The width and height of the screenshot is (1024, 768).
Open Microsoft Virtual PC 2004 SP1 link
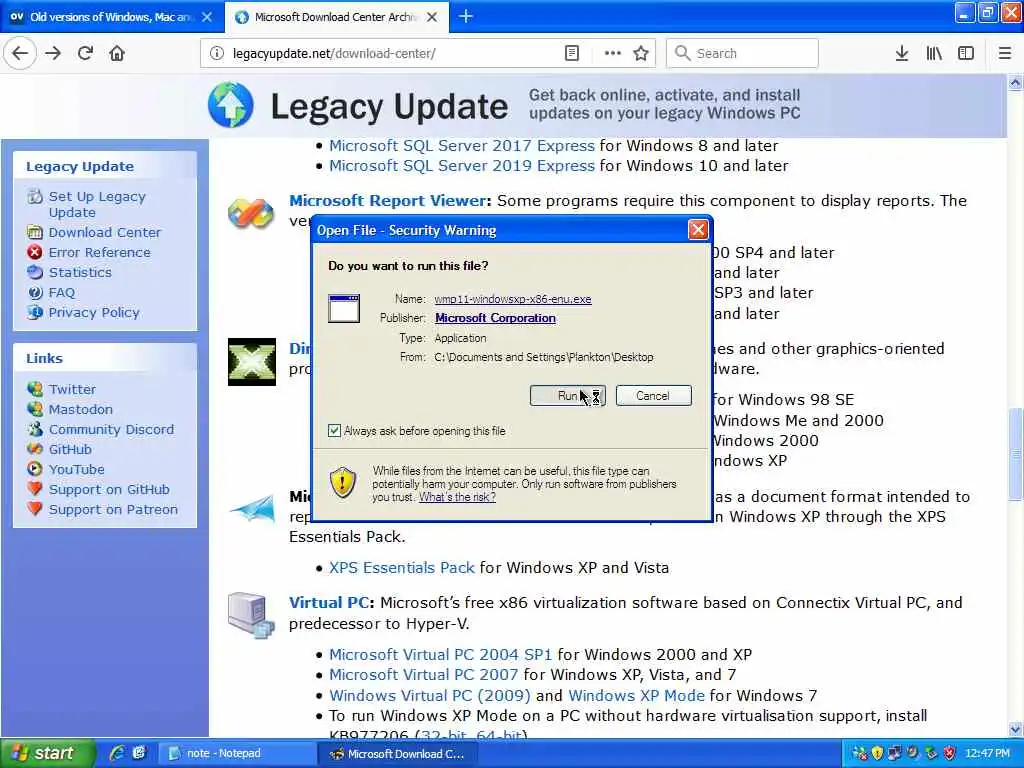pyautogui.click(x=440, y=654)
